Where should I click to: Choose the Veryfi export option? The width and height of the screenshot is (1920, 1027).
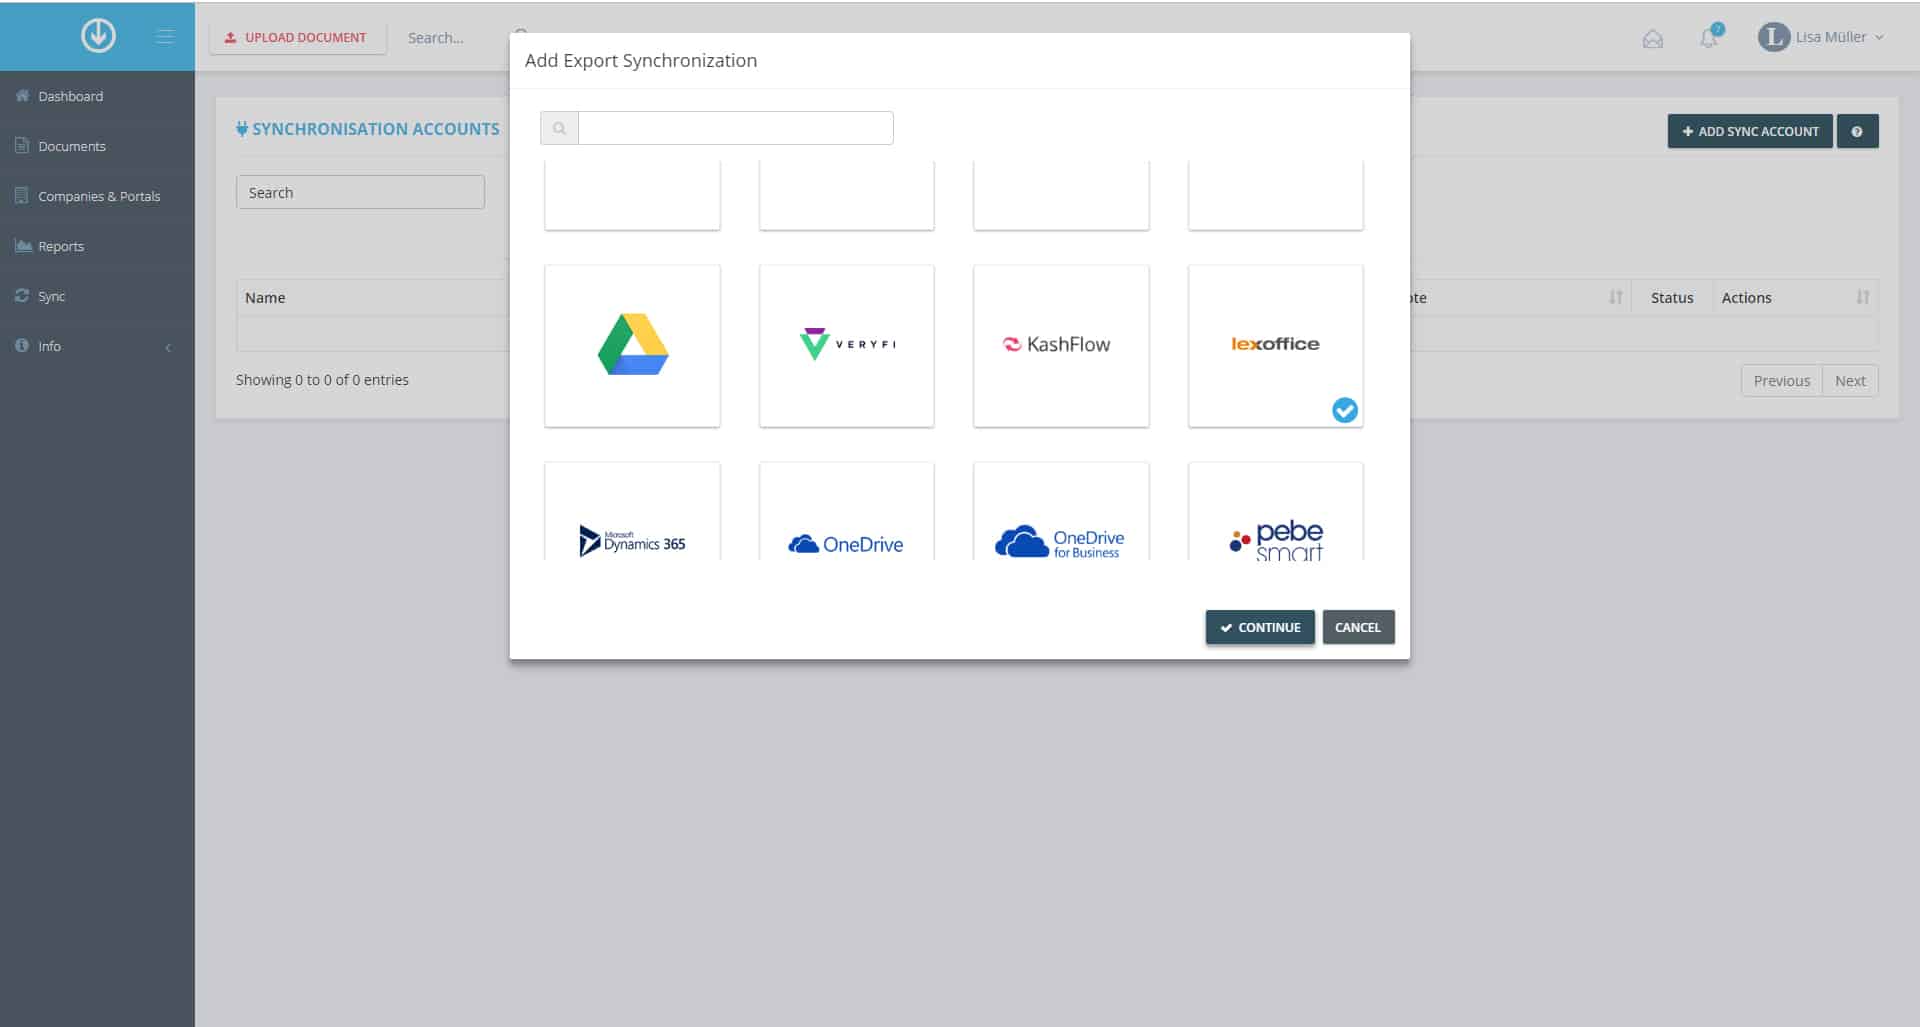pos(846,346)
